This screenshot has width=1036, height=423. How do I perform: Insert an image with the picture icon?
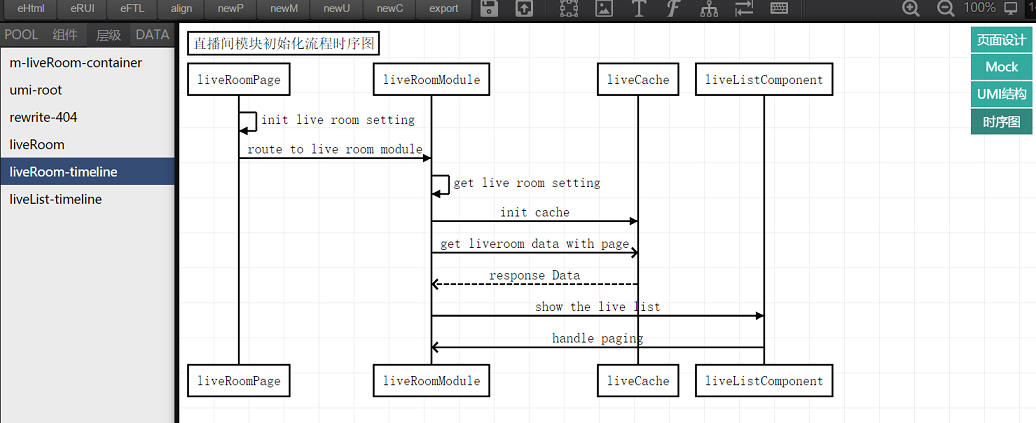coord(603,9)
